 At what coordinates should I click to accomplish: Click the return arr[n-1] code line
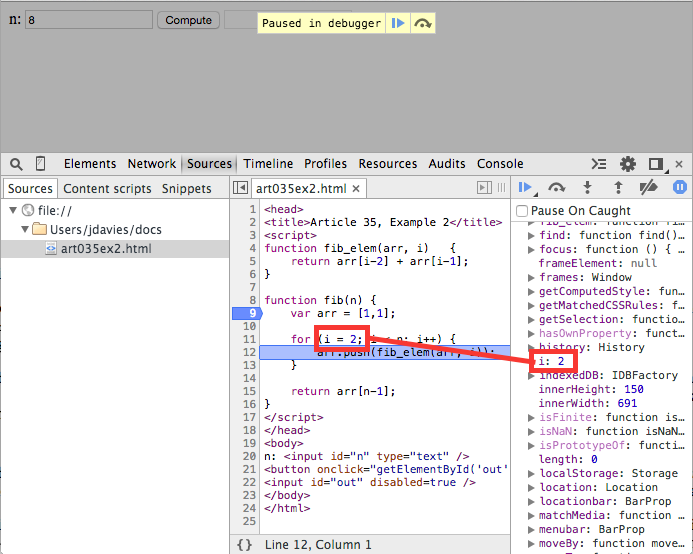pyautogui.click(x=343, y=391)
